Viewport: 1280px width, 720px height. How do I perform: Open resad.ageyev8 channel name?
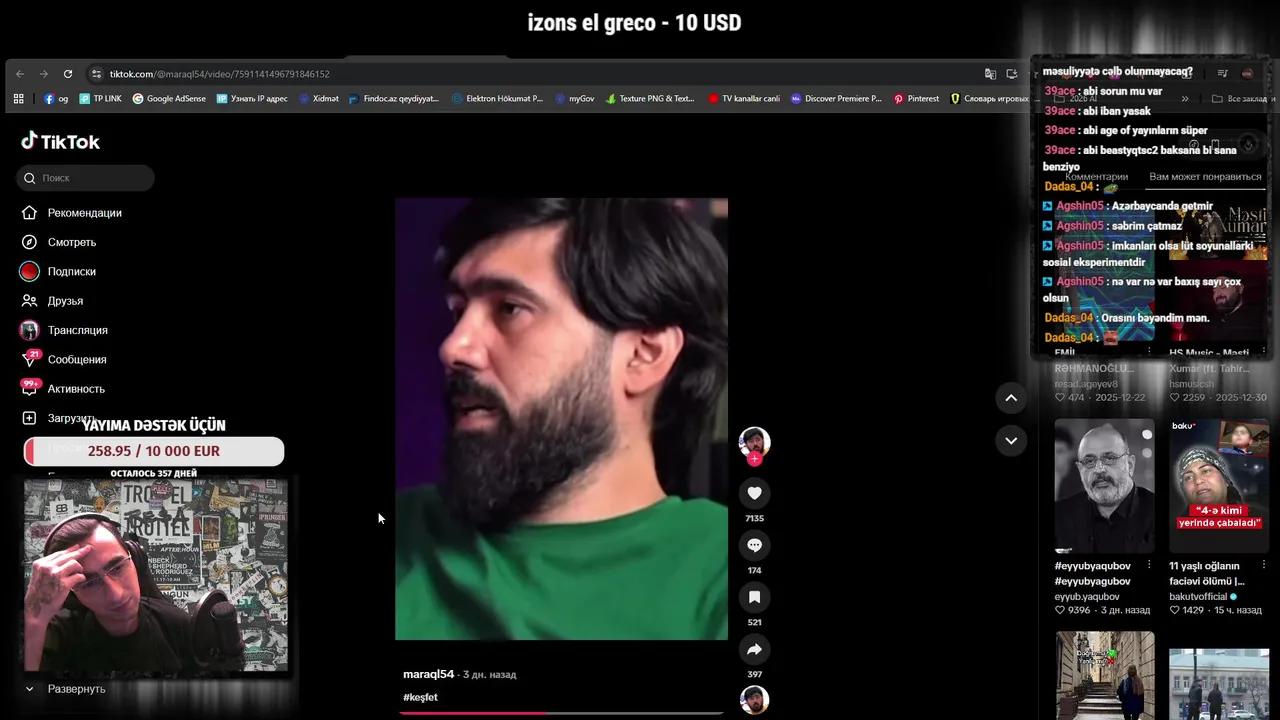tap(1086, 384)
